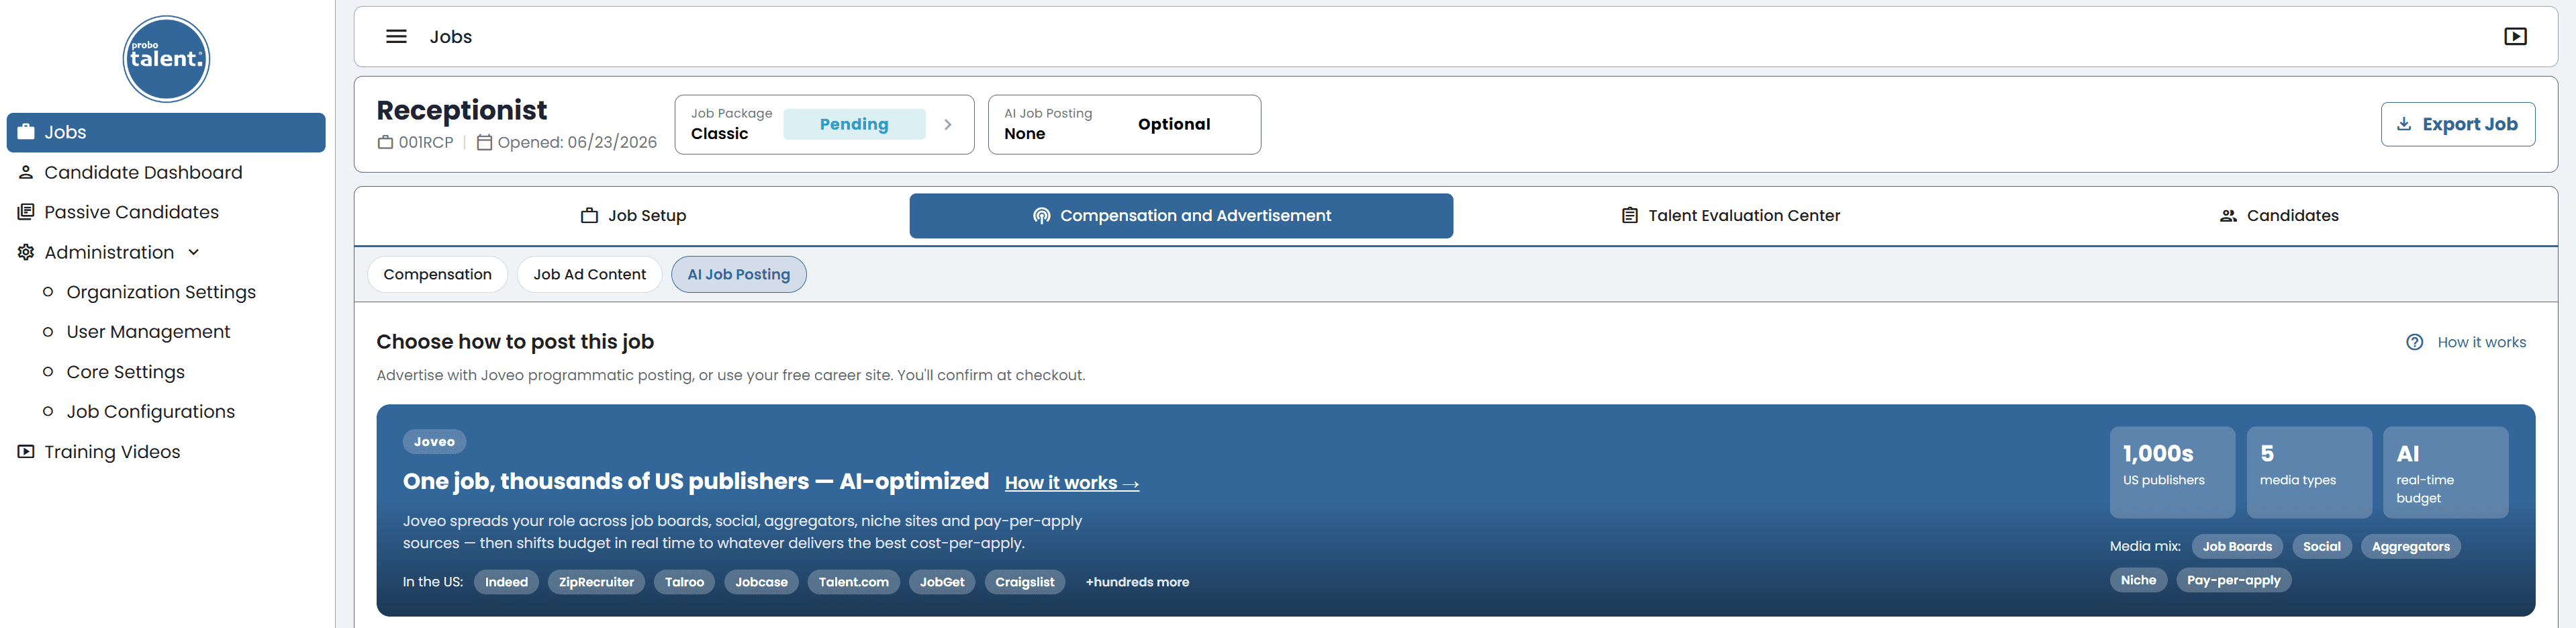Open Job Configurations
This screenshot has height=628, width=2576.
coord(150,412)
